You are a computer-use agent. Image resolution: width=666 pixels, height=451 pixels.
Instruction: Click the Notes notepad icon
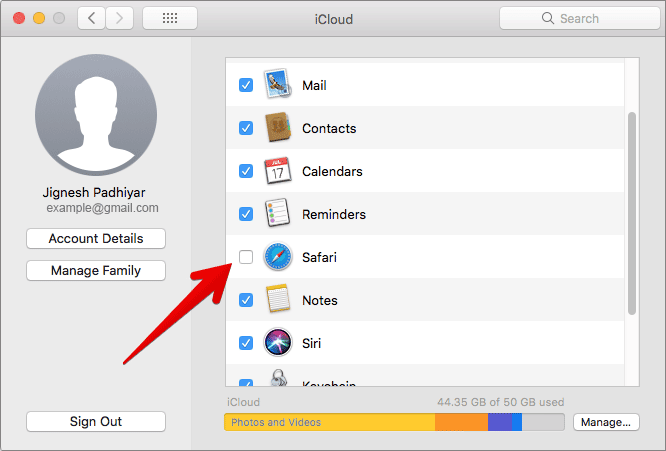click(x=278, y=299)
